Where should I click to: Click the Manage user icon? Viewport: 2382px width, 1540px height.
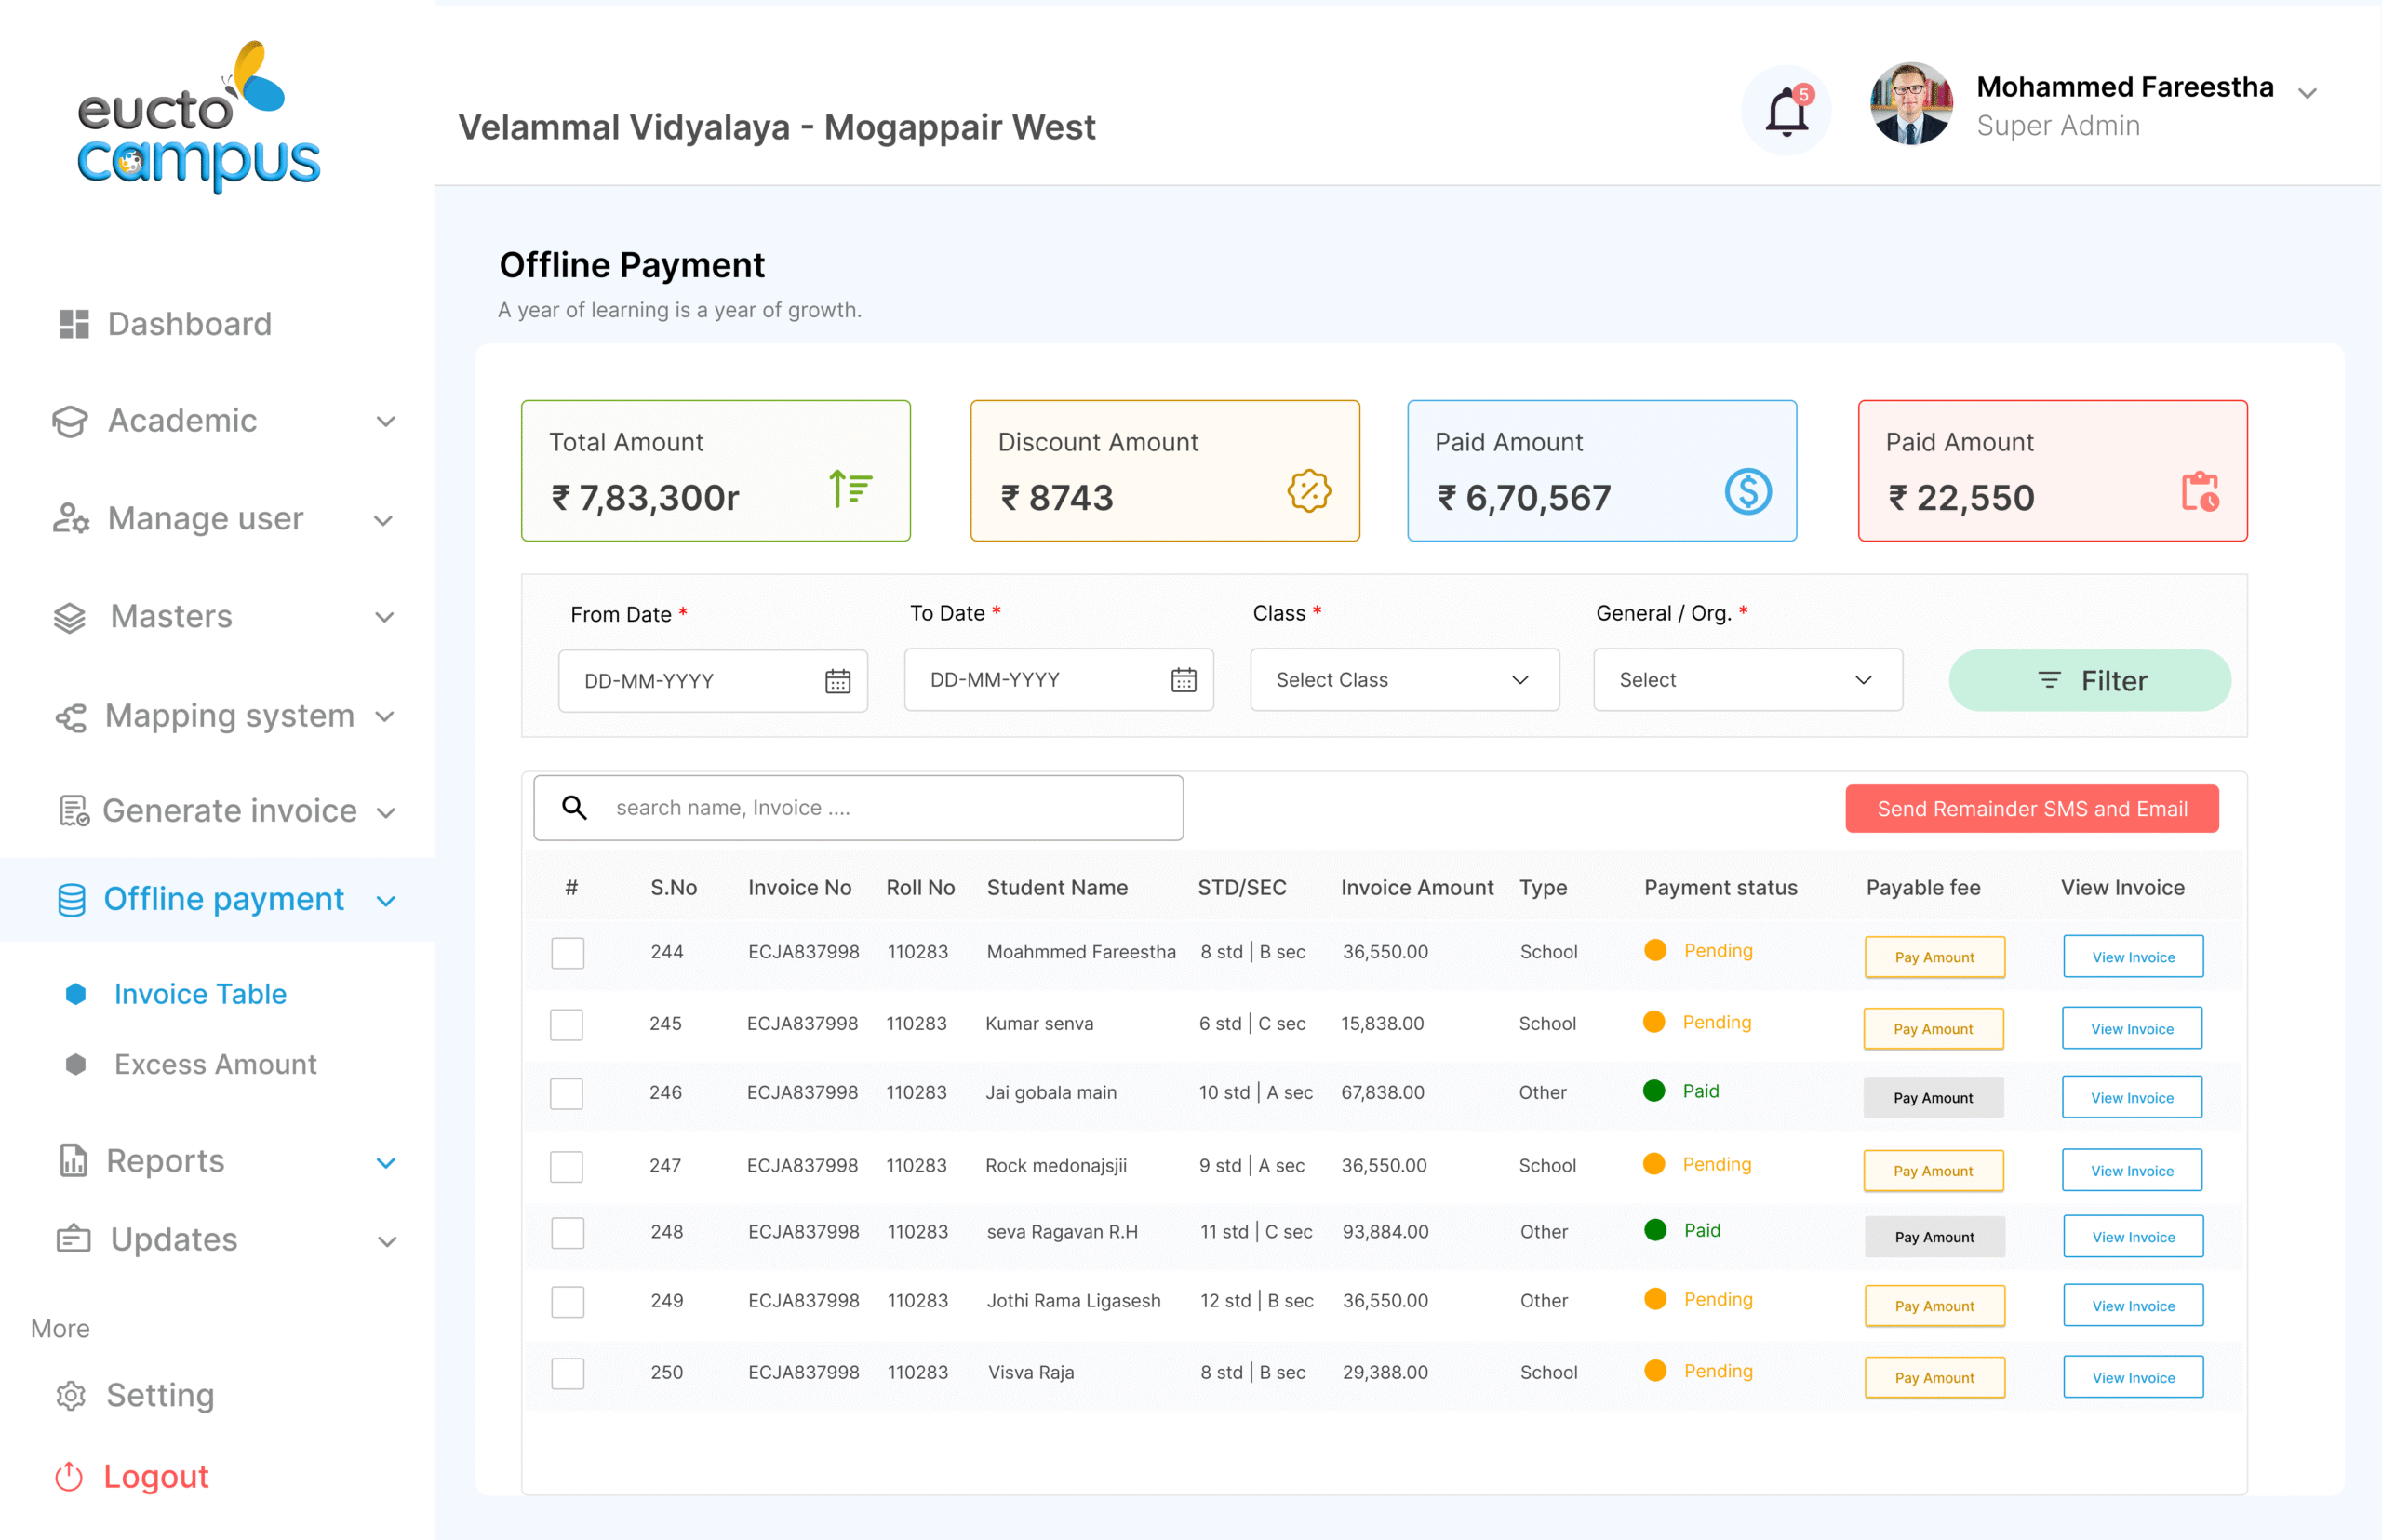click(71, 518)
